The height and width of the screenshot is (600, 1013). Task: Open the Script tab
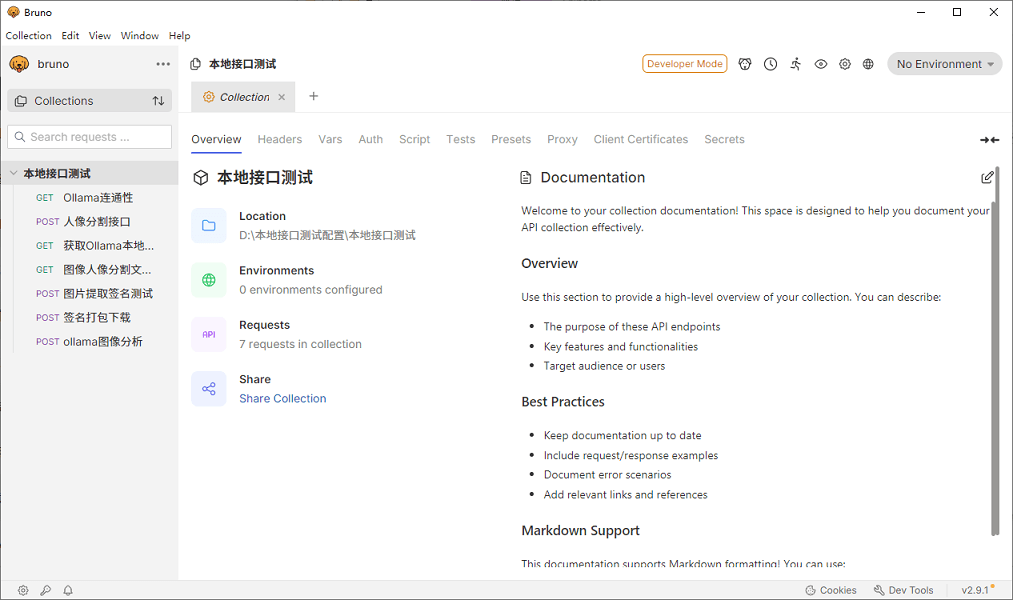[415, 140]
